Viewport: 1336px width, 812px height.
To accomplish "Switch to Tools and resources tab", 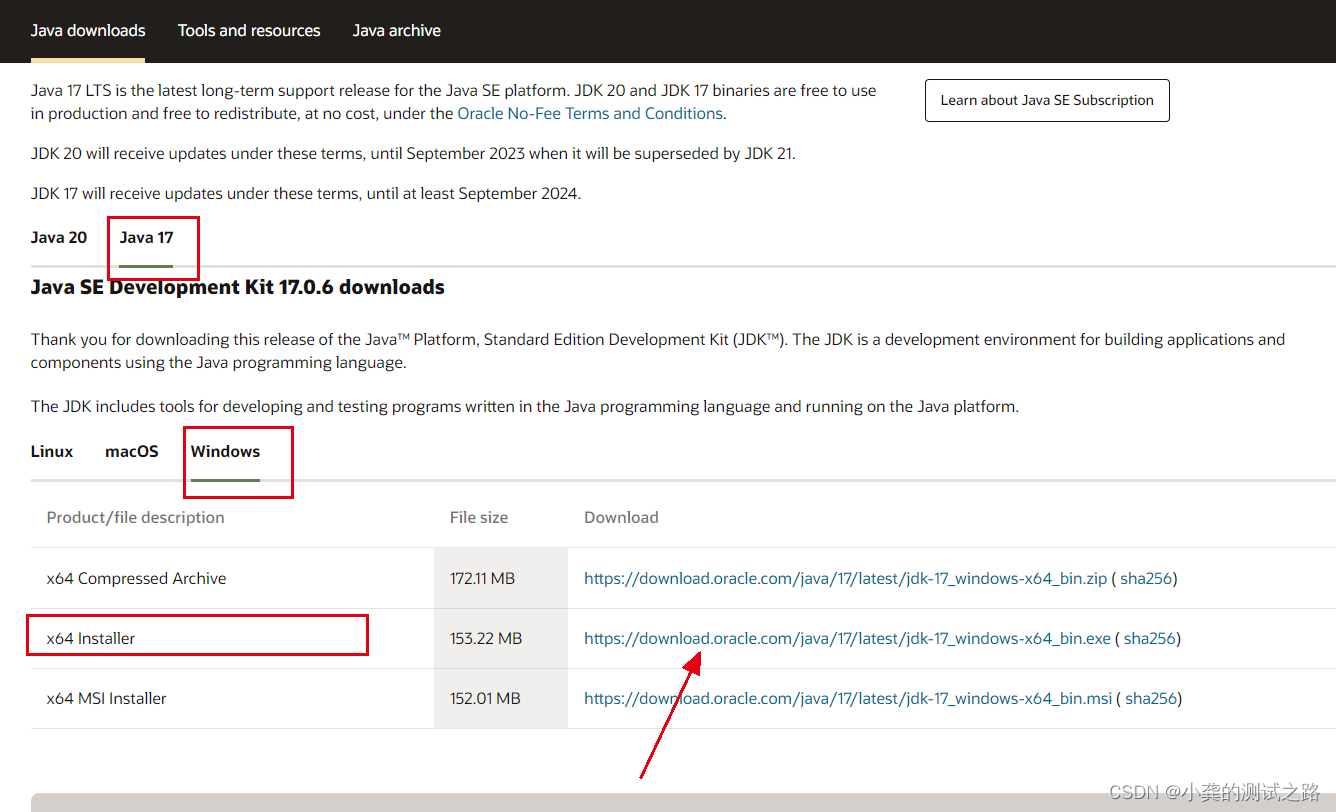I will pyautogui.click(x=249, y=31).
